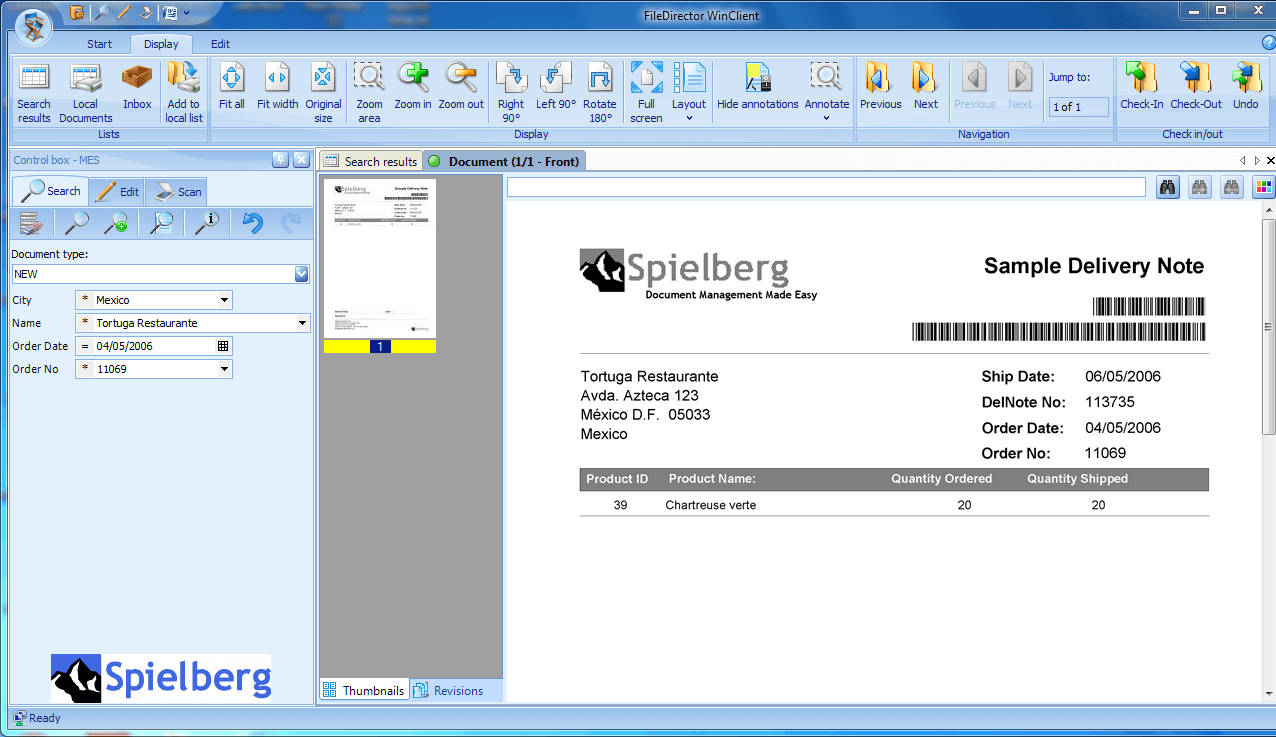Screen dimensions: 1276x737
Task: Open the Layout dropdown
Action: [689, 92]
